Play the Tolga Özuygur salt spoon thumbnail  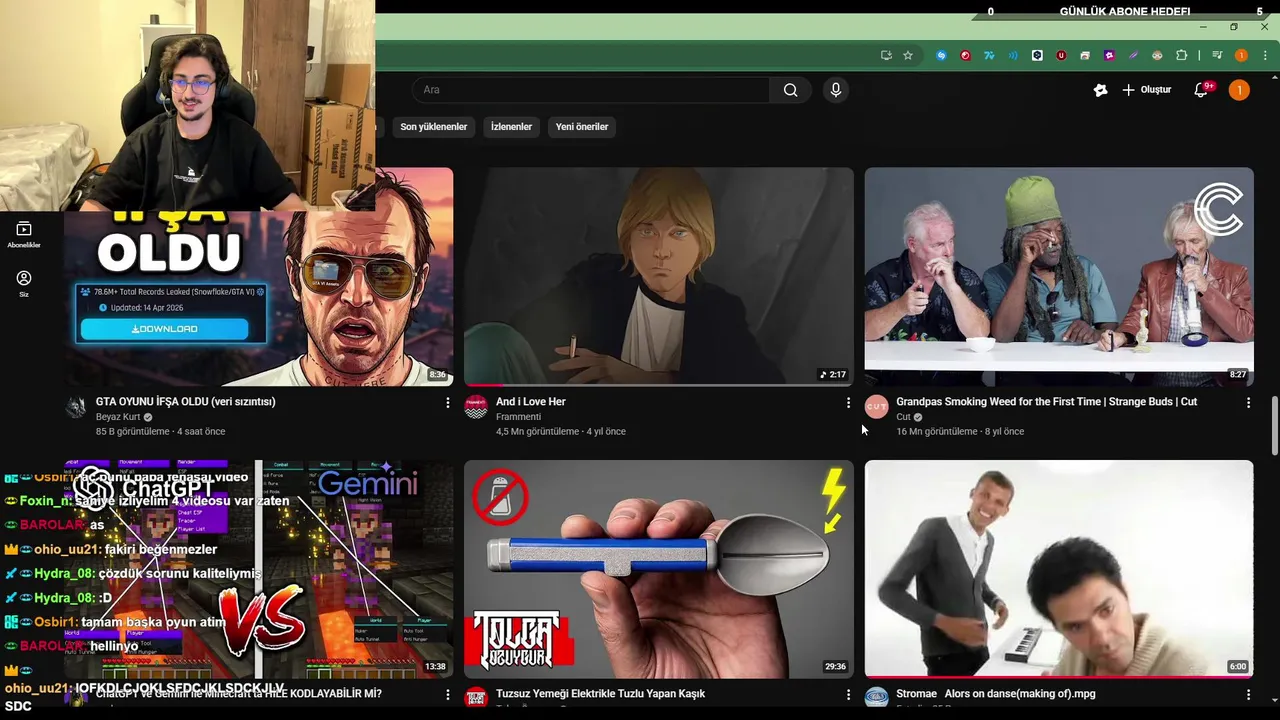(659, 569)
